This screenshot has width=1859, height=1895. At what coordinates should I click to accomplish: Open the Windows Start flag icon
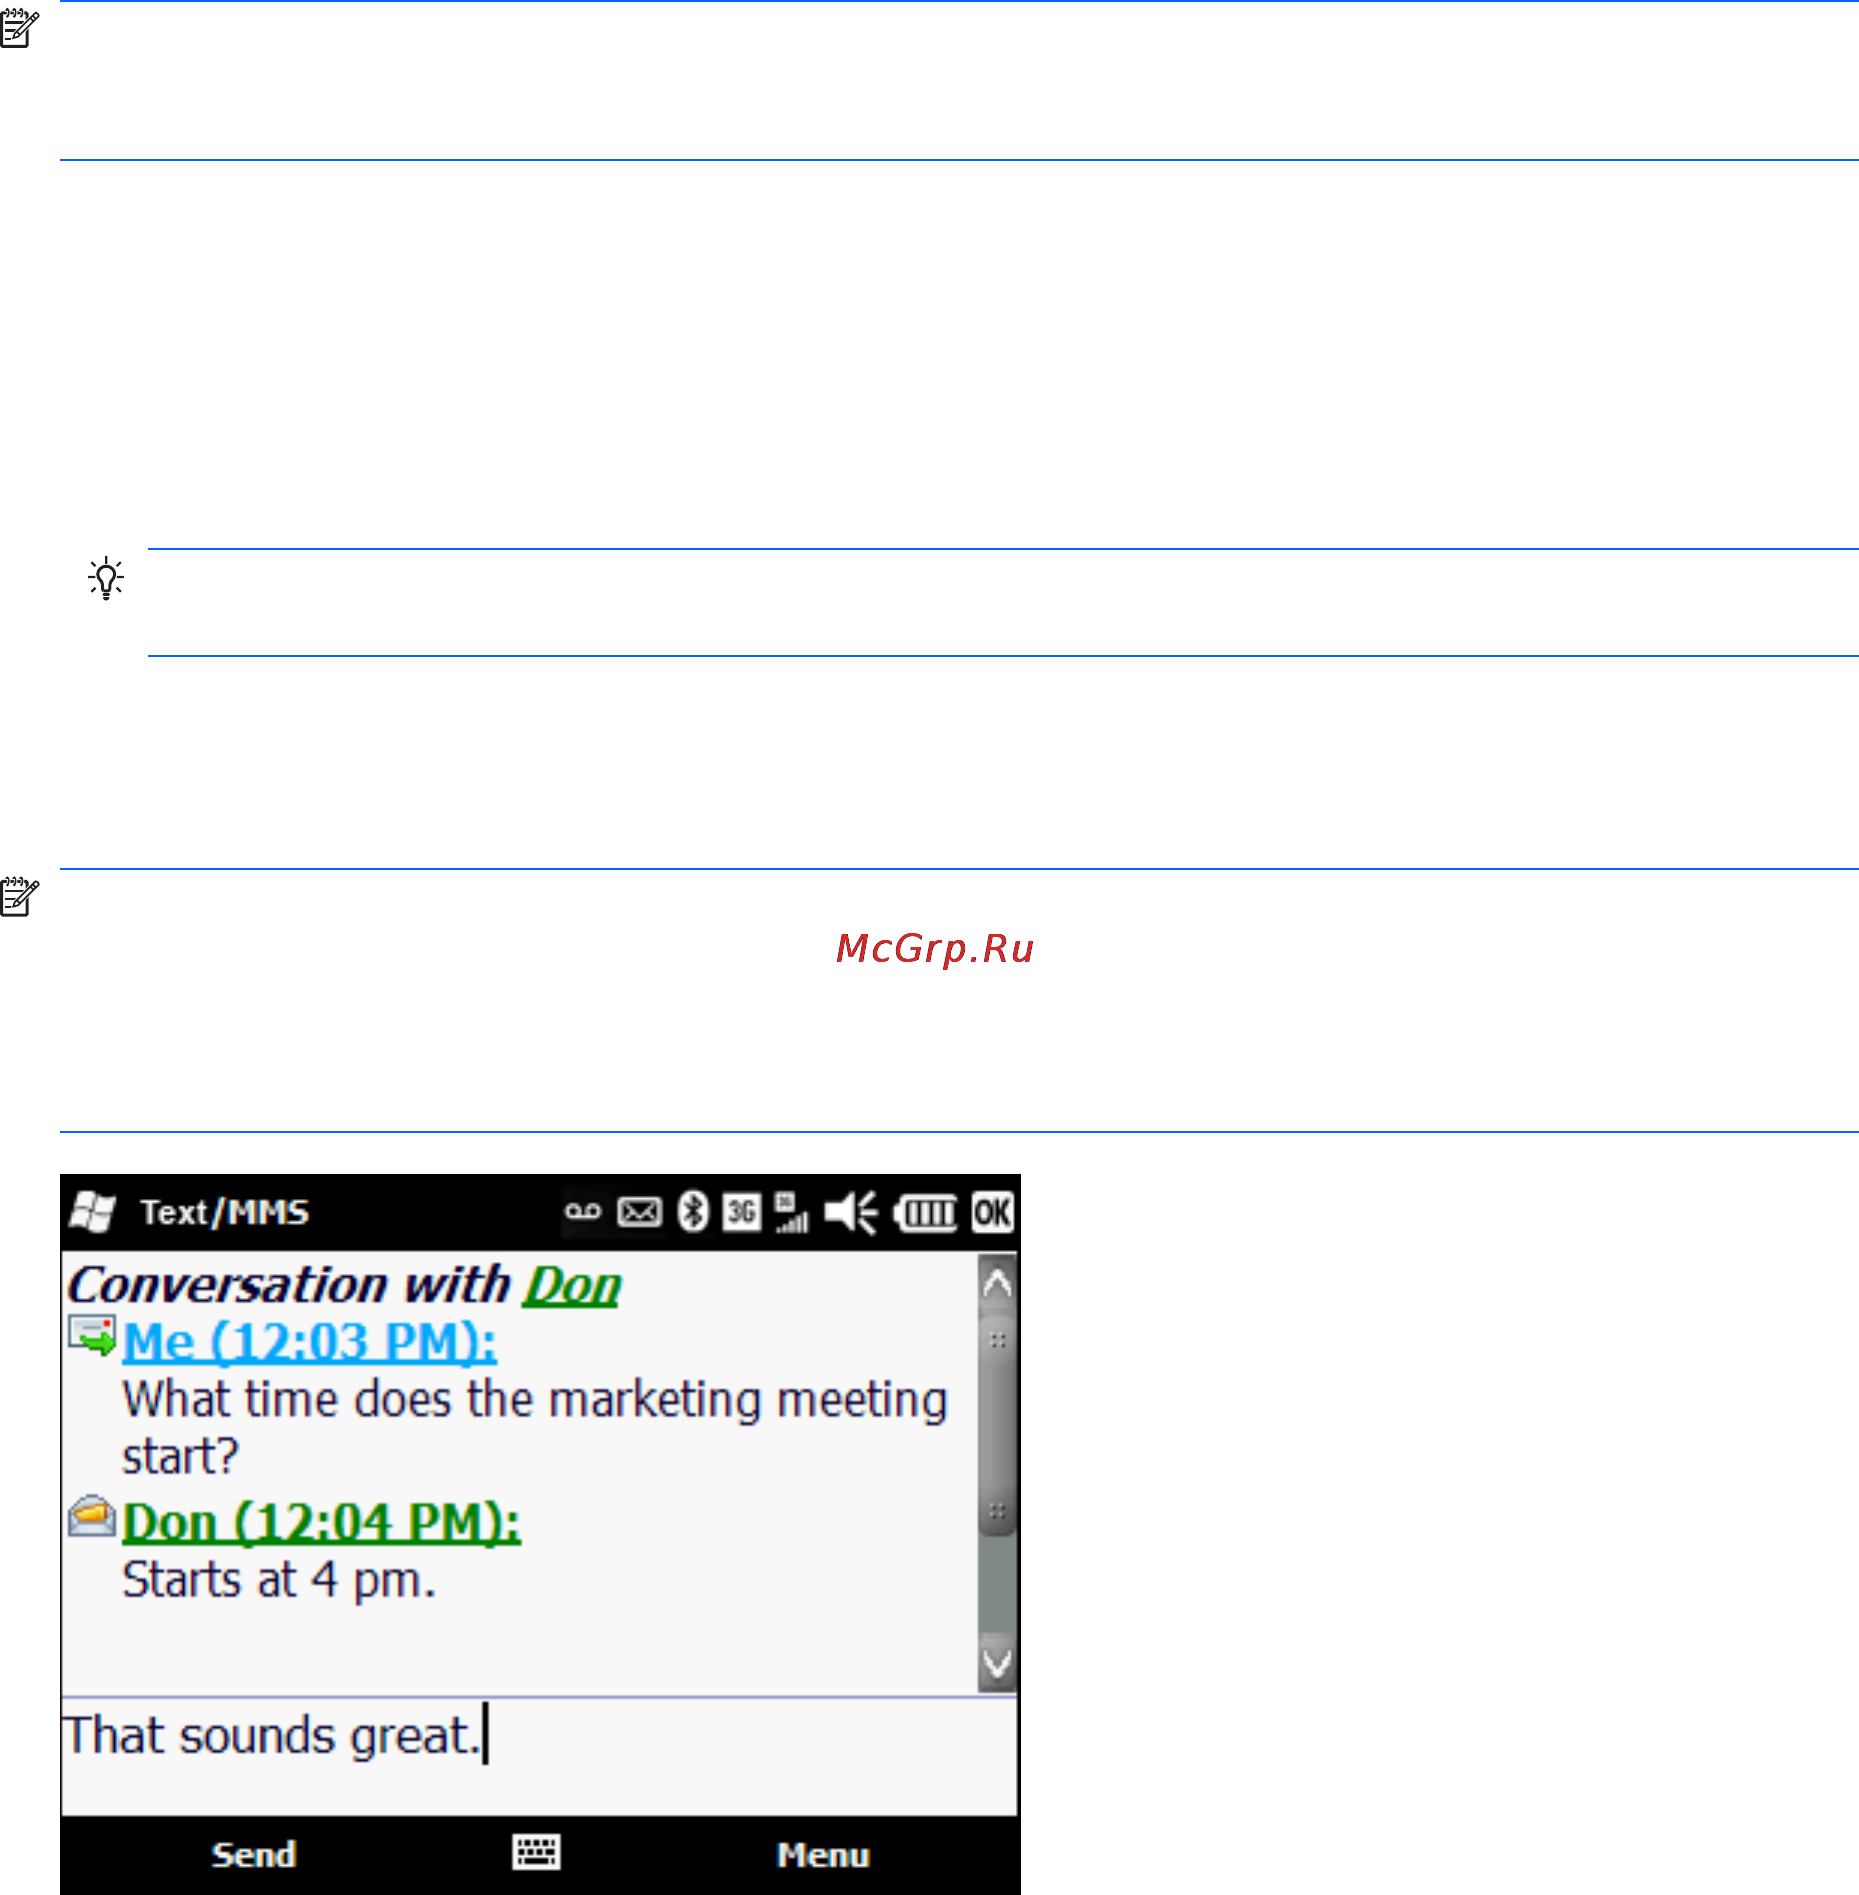[x=93, y=1211]
